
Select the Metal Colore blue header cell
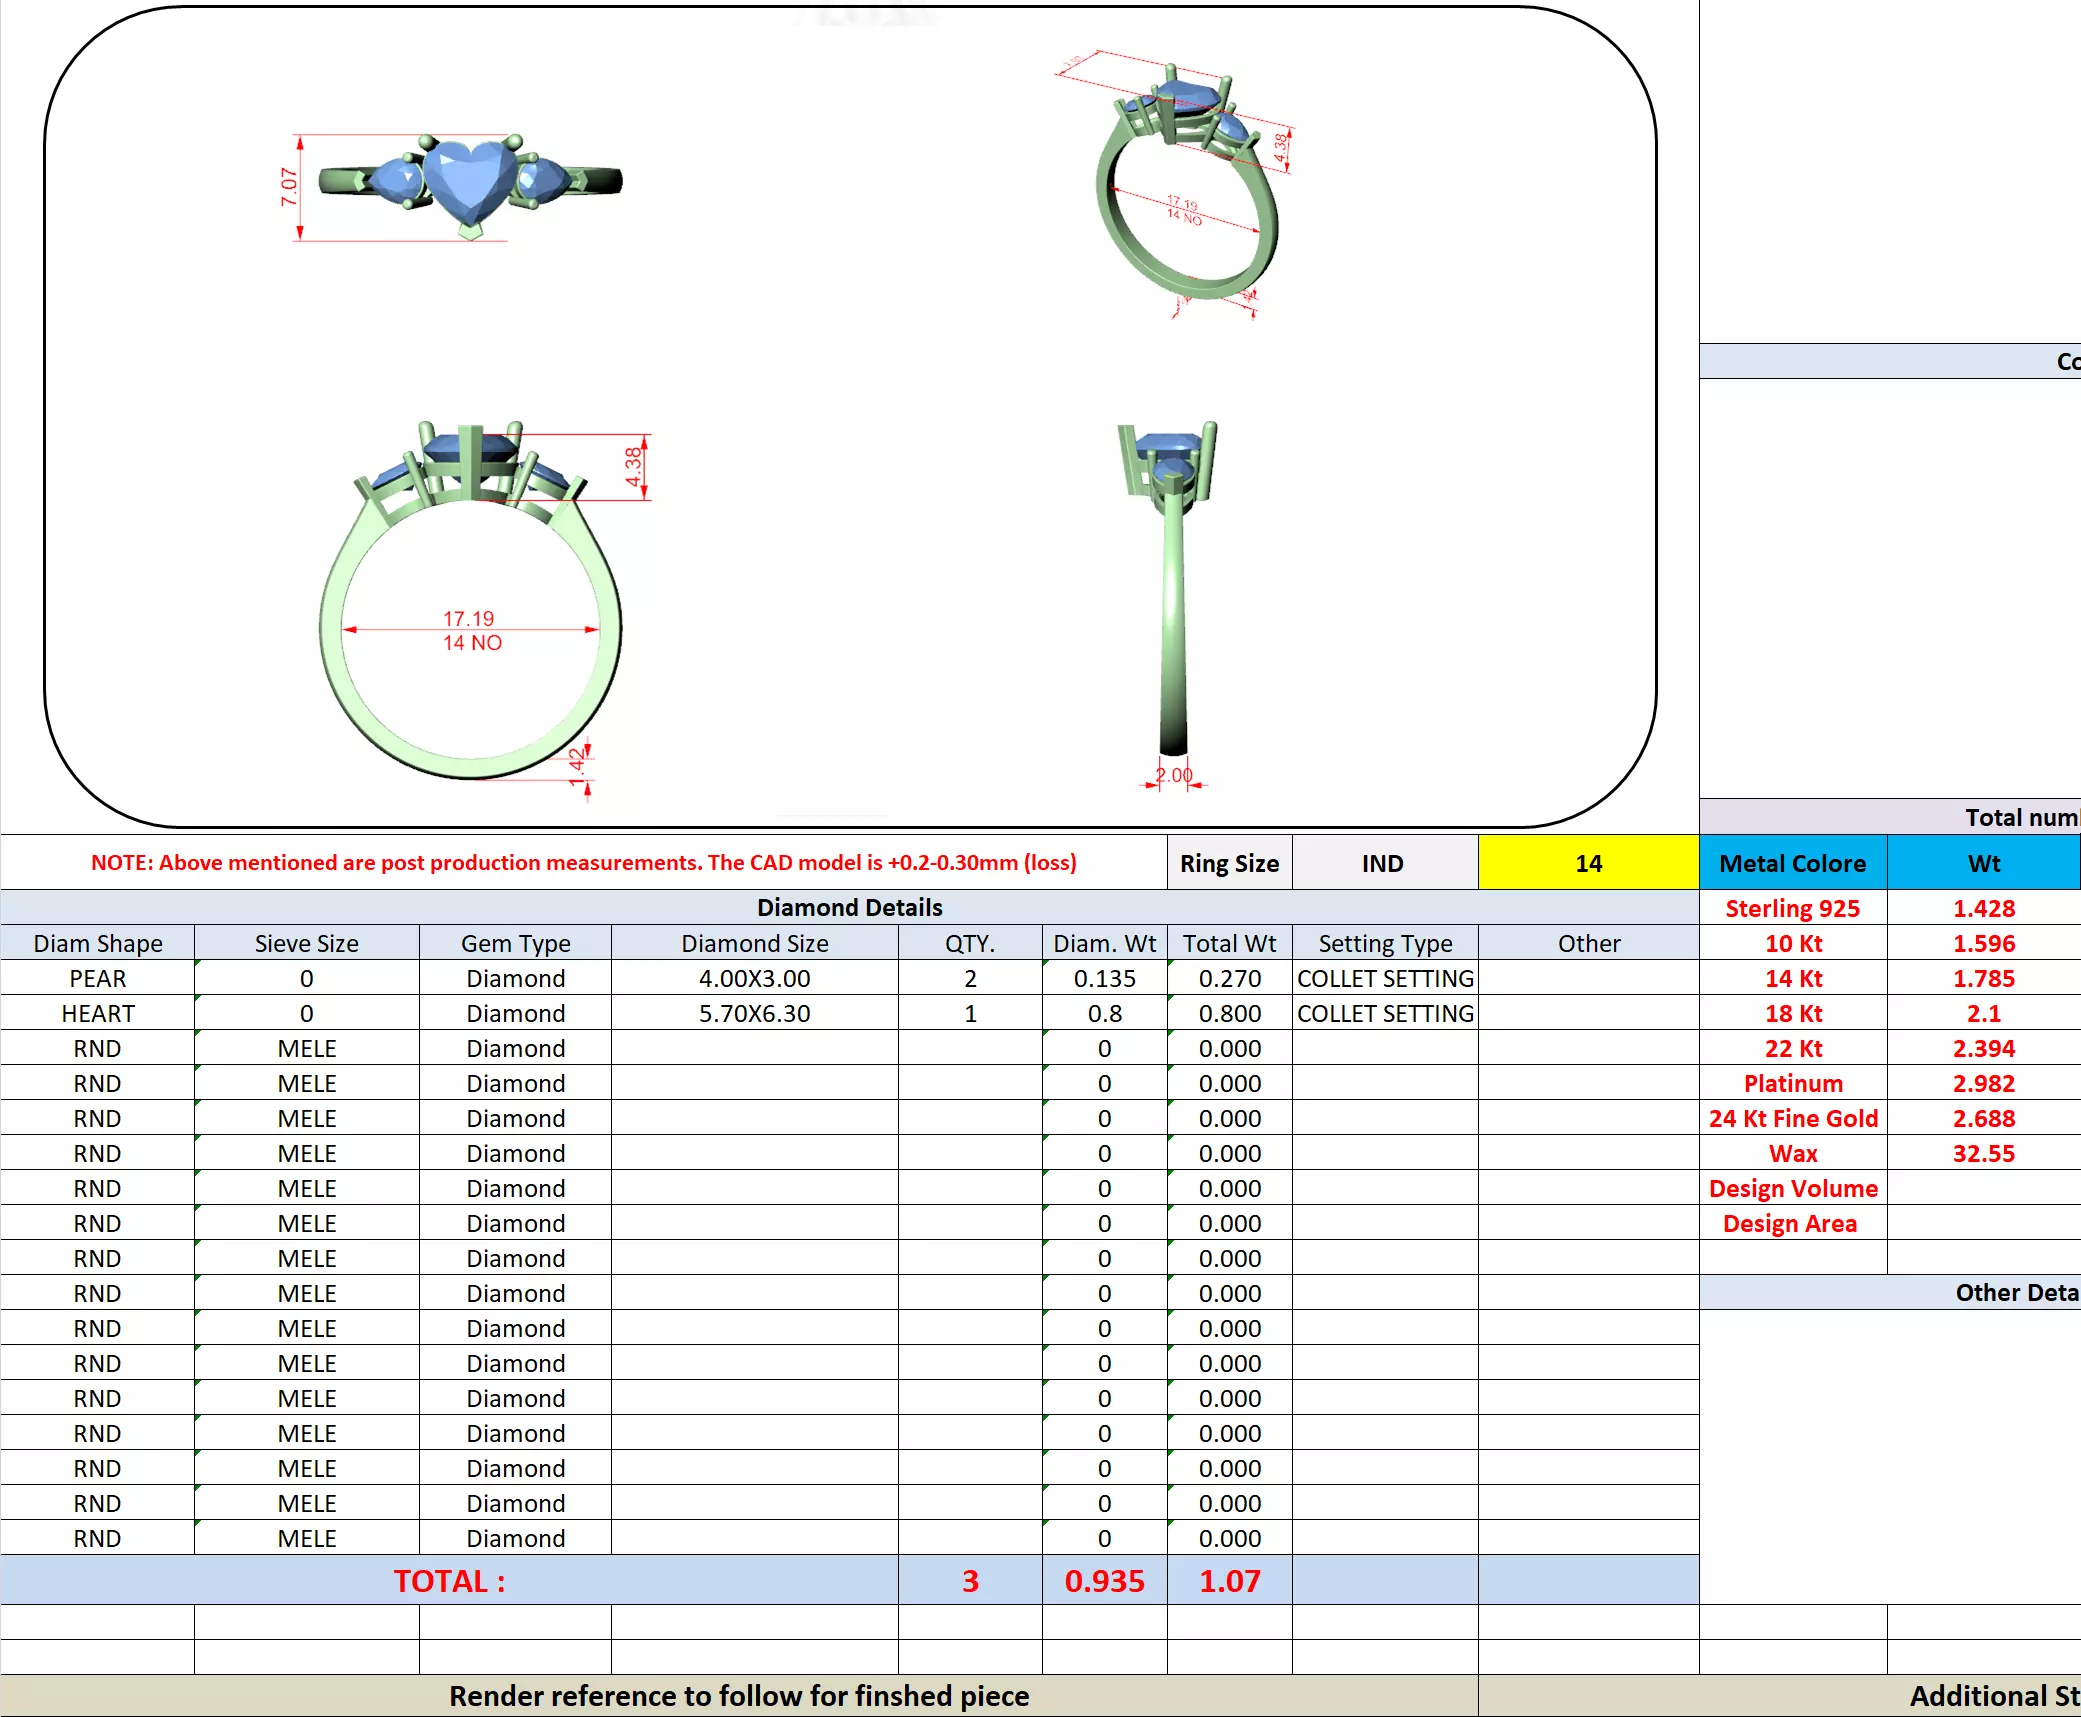coord(1792,863)
